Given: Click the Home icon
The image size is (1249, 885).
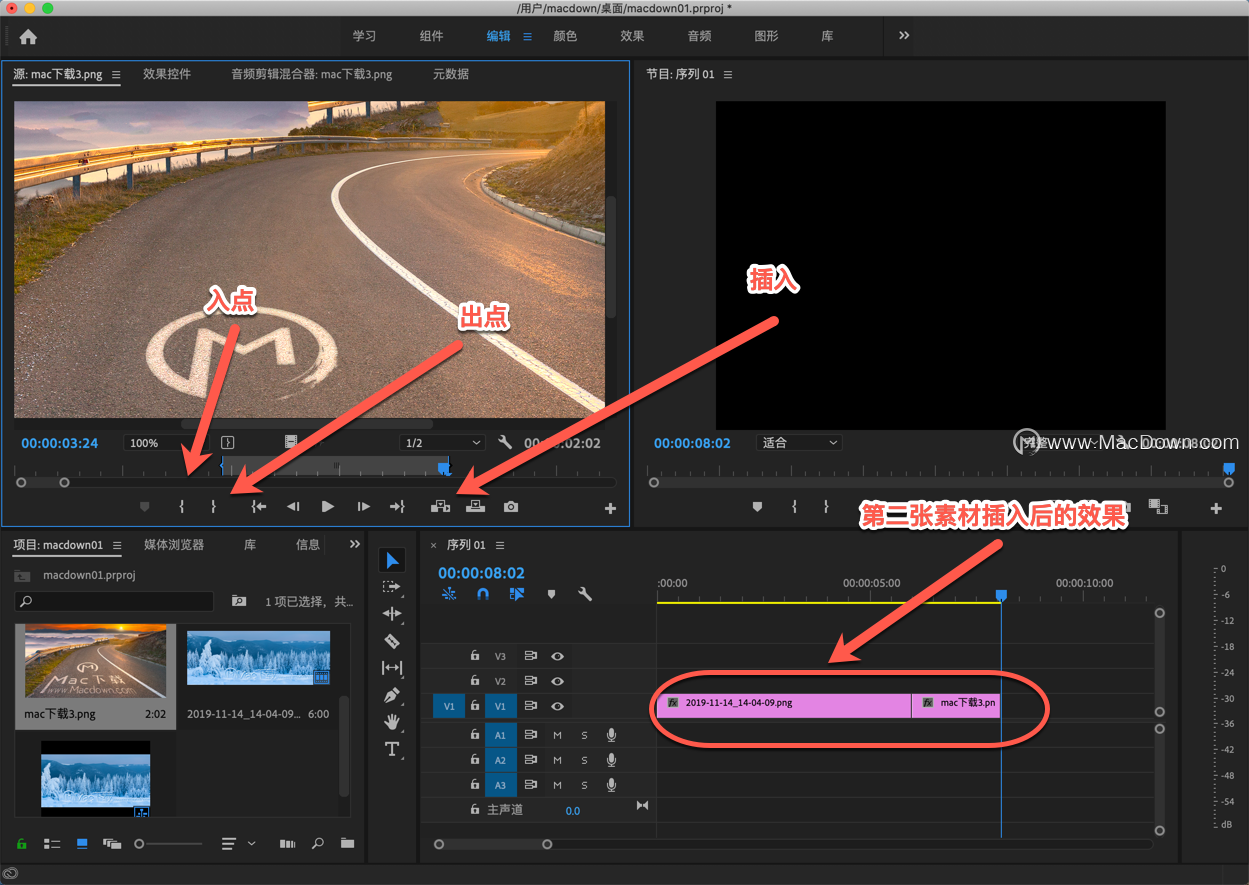Looking at the screenshot, I should point(28,37).
